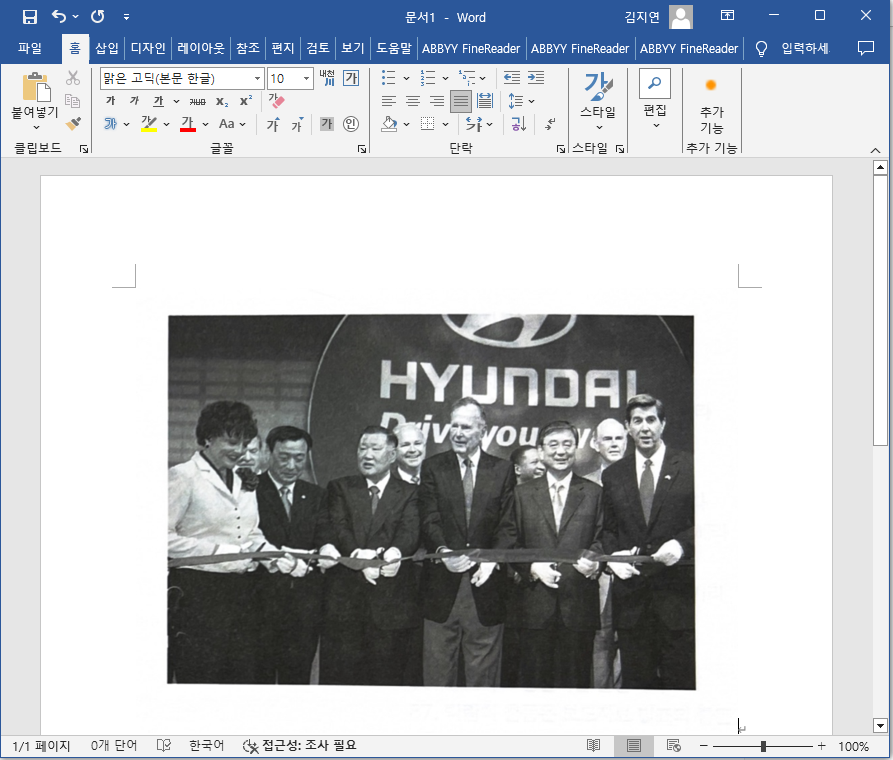Activate the Format Painter brush
893x760 pixels.
click(x=73, y=123)
